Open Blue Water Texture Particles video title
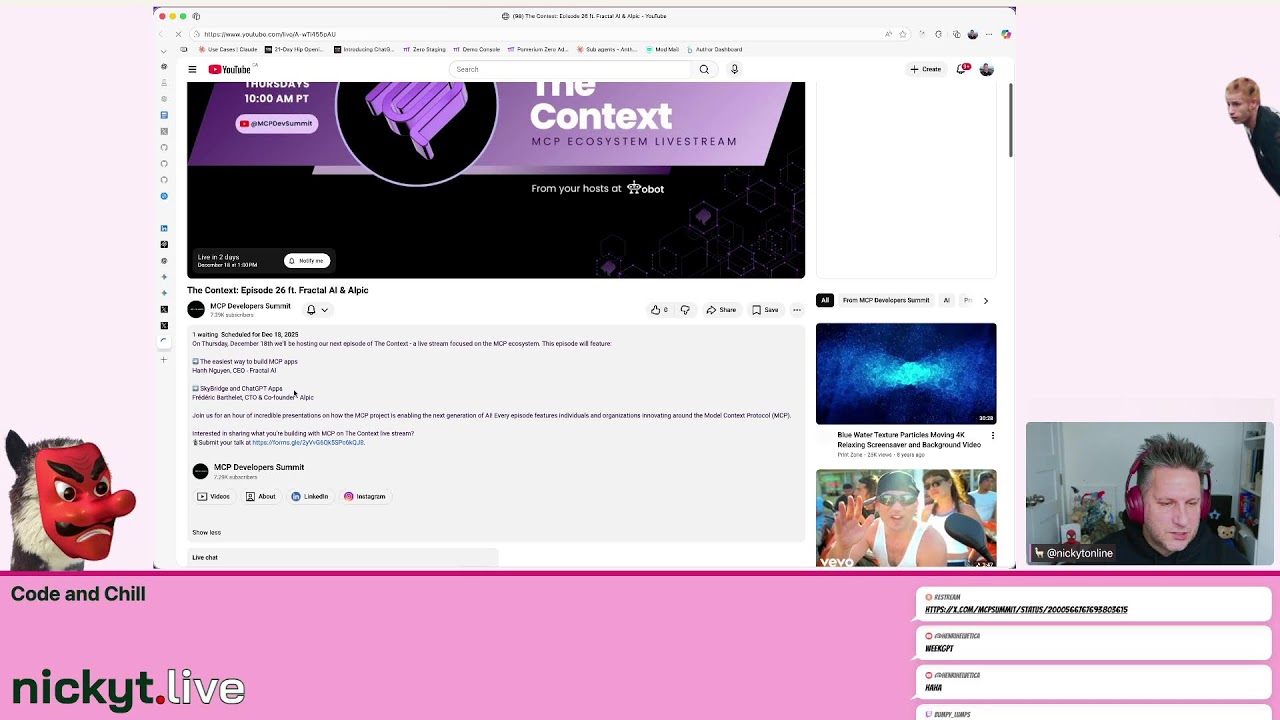The height and width of the screenshot is (720, 1280). (909, 440)
